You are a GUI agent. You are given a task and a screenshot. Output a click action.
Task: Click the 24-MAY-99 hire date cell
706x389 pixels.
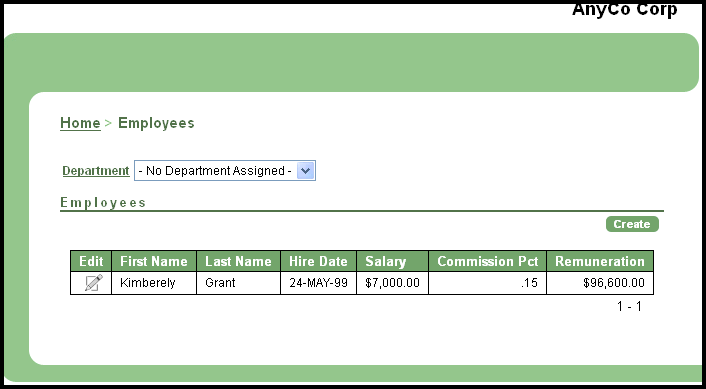318,283
